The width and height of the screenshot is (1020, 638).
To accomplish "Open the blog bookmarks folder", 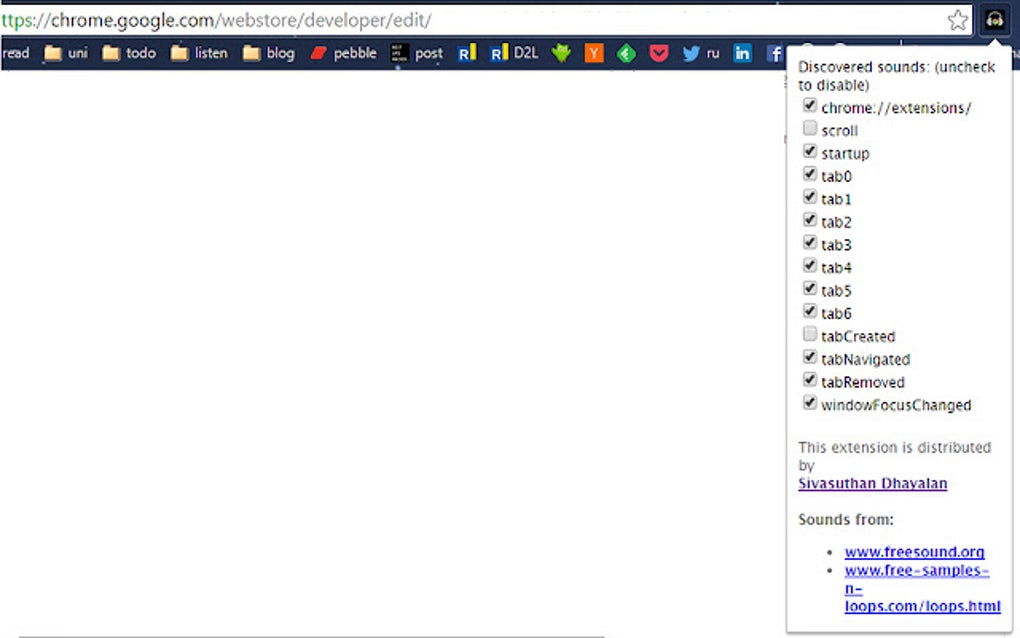I will pyautogui.click(x=268, y=53).
